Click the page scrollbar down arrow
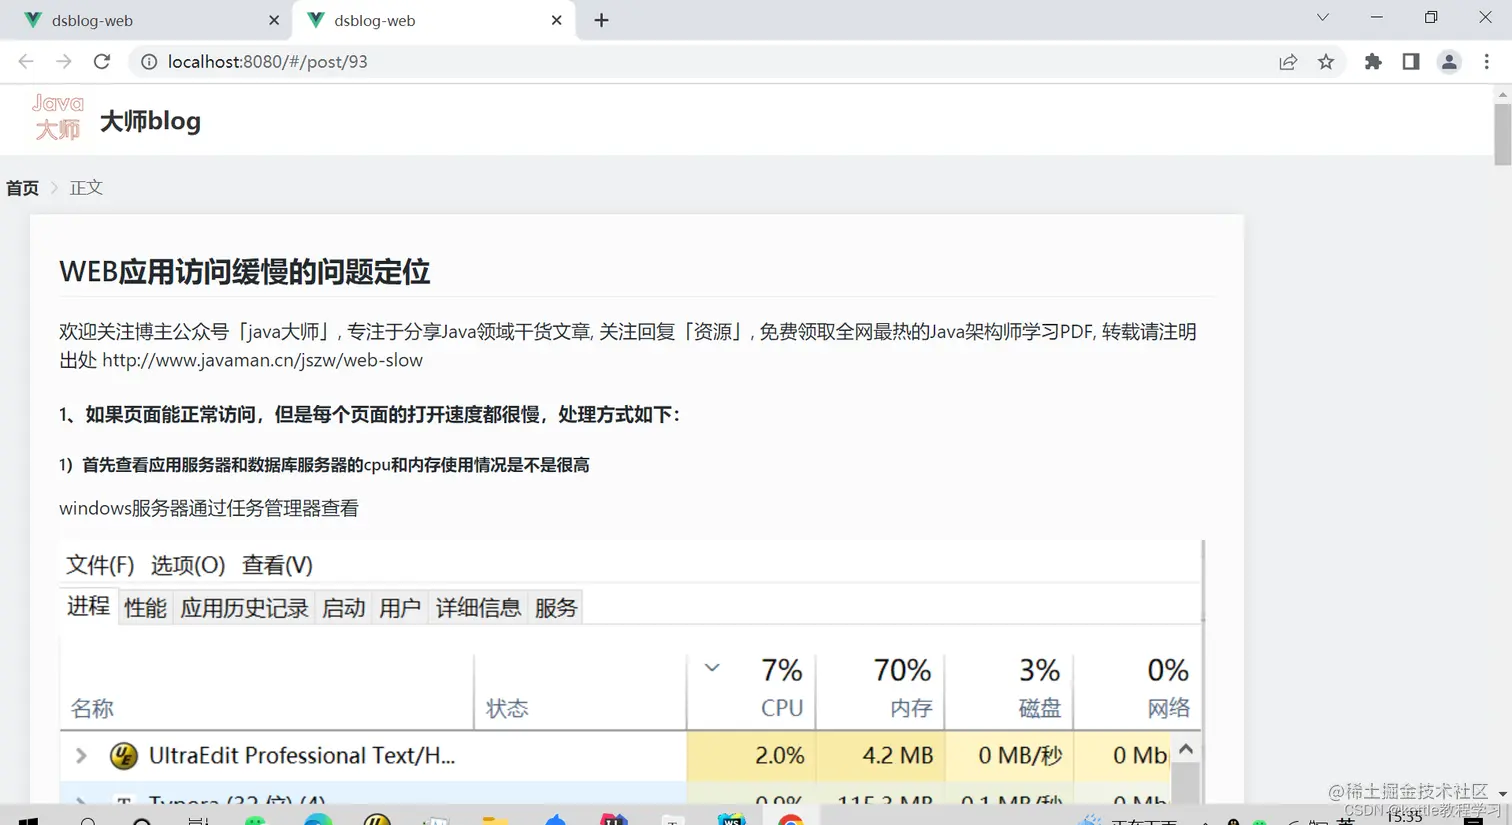Screen dimensions: 1512x825 click(1503, 795)
